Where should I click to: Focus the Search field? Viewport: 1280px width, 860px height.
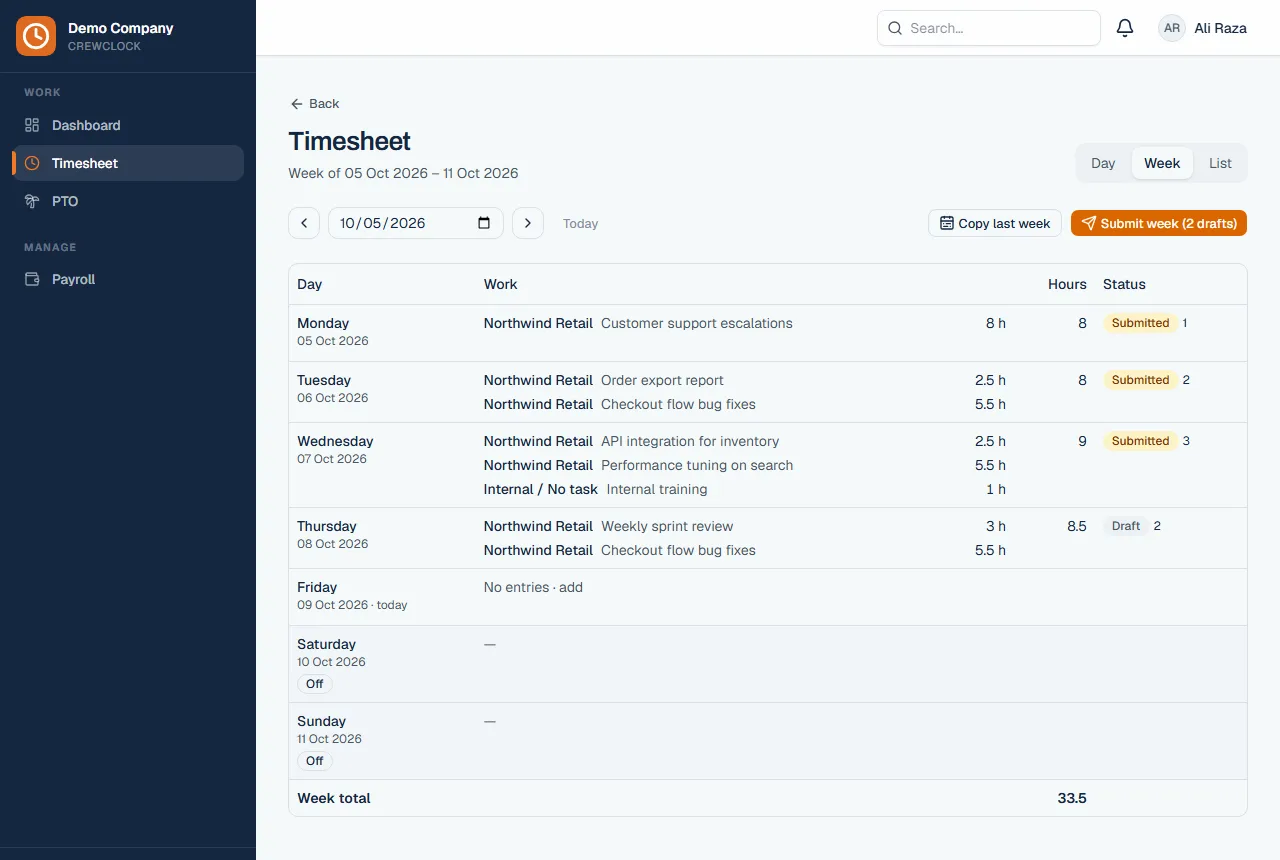(x=989, y=28)
